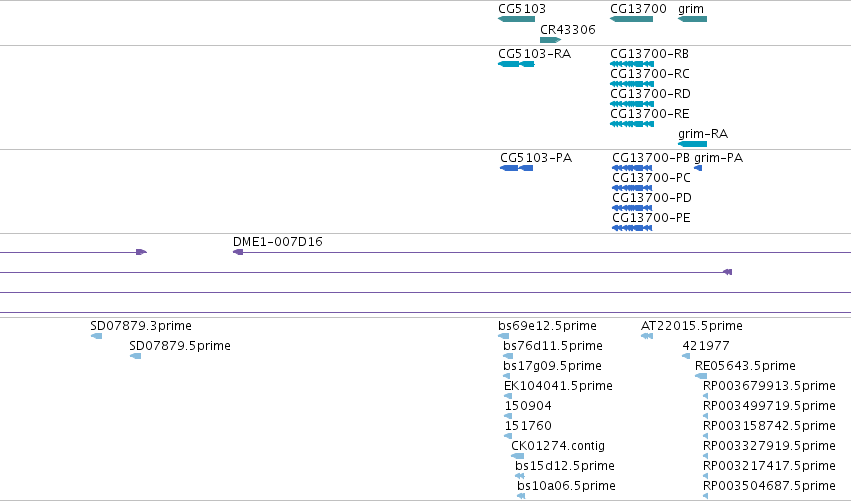Select the RP003217417.5prime marker

(x=706, y=476)
